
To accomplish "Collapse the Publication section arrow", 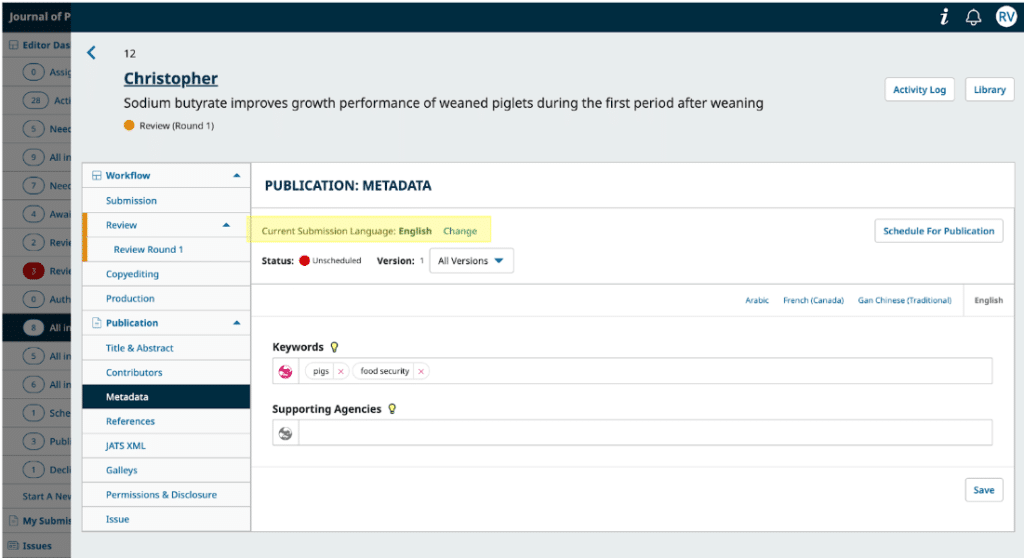I will (x=237, y=323).
